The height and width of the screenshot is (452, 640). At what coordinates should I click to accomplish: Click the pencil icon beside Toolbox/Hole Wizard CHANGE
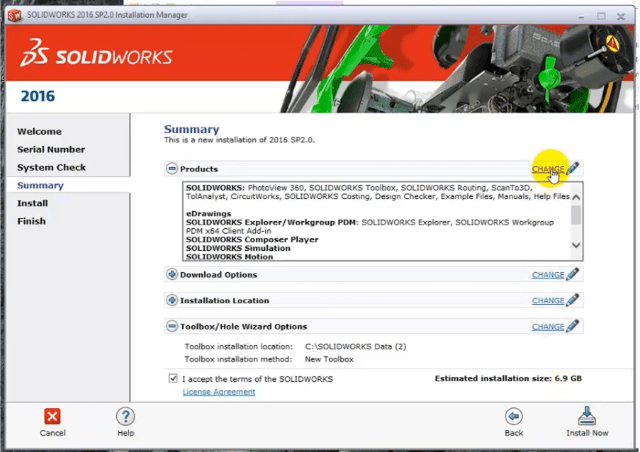pyautogui.click(x=573, y=326)
